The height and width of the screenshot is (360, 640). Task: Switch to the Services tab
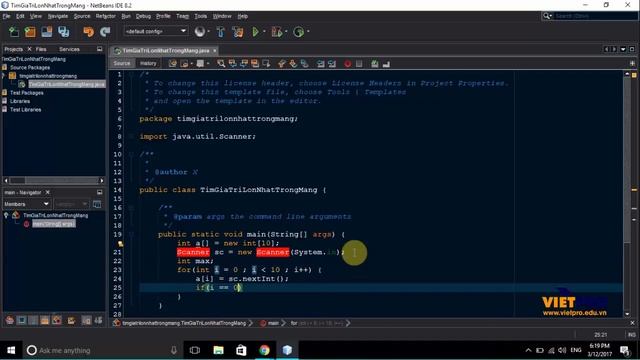tap(69, 49)
